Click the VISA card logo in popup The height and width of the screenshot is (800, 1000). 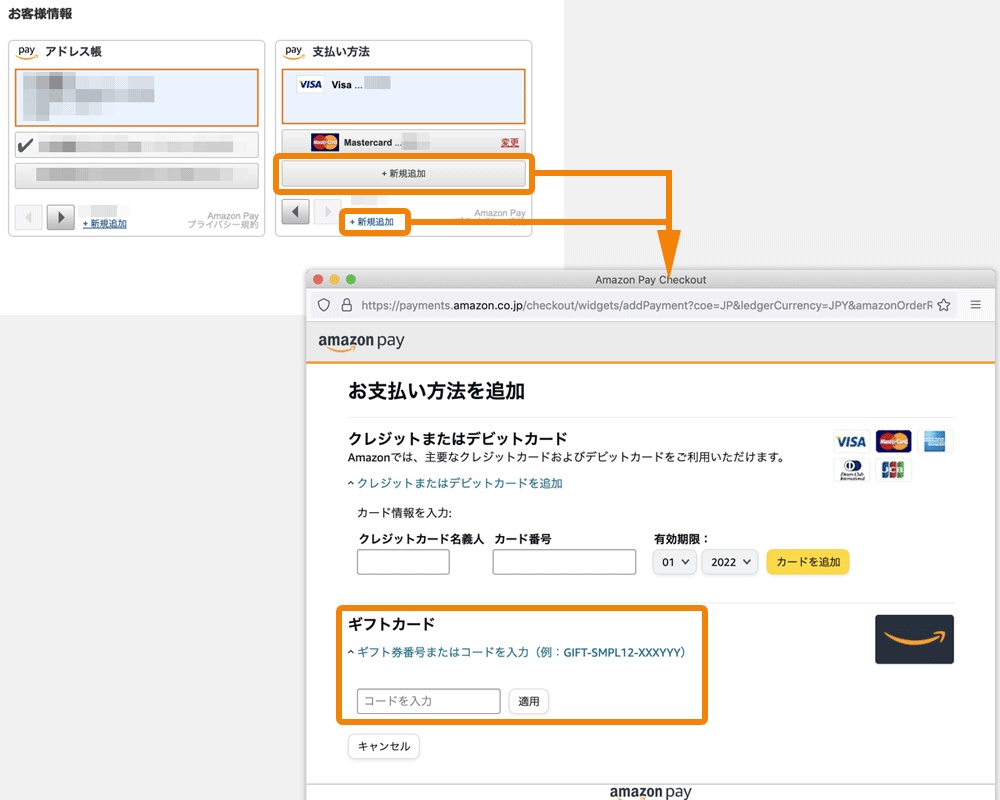coord(851,441)
